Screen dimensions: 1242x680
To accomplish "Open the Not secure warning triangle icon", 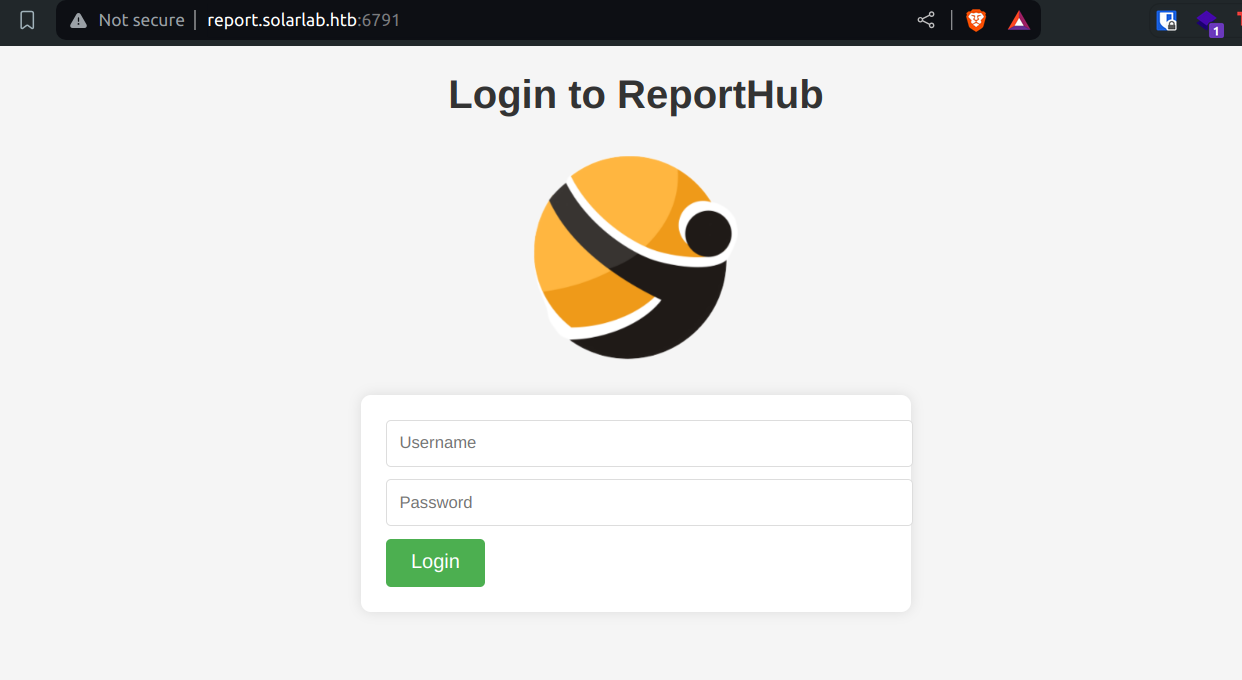I will tap(78, 20).
